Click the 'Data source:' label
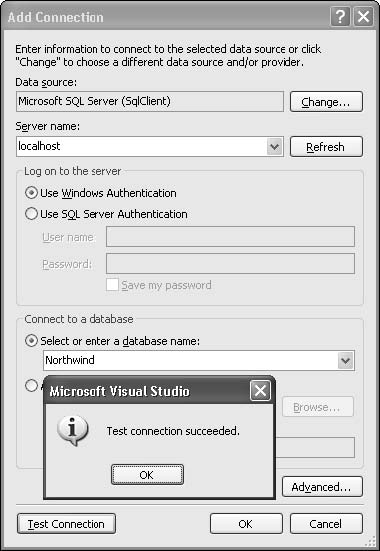The height and width of the screenshot is (551, 380). [x=46, y=83]
